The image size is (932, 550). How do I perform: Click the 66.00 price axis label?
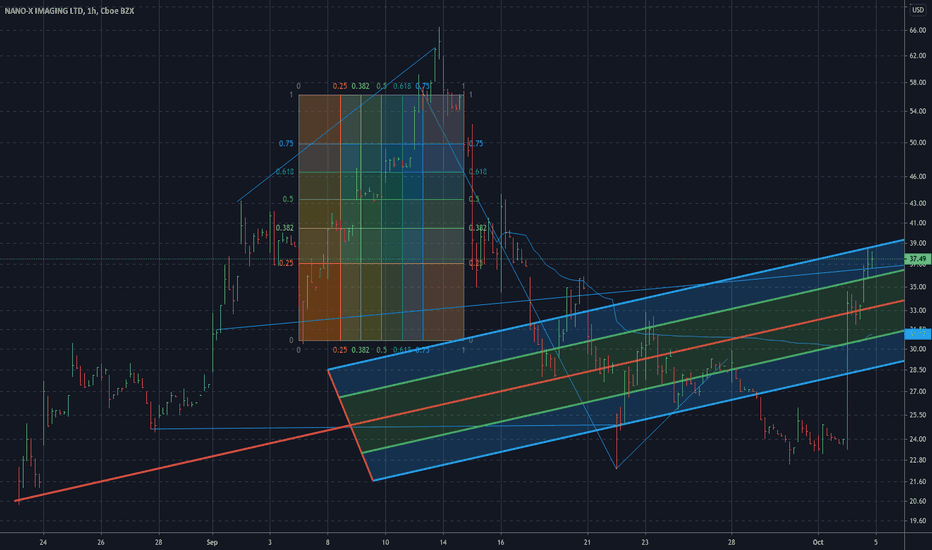[x=917, y=30]
